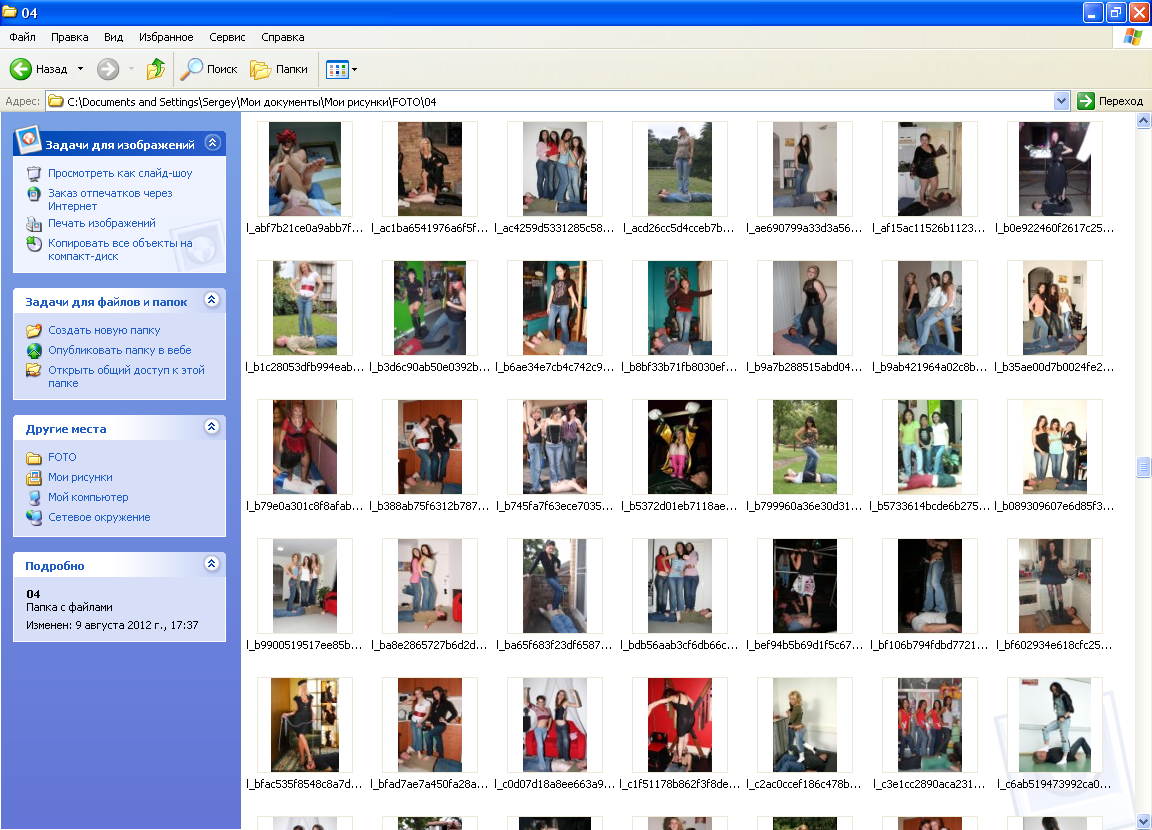
Task: Collapse the Другие места panel
Action: point(212,427)
